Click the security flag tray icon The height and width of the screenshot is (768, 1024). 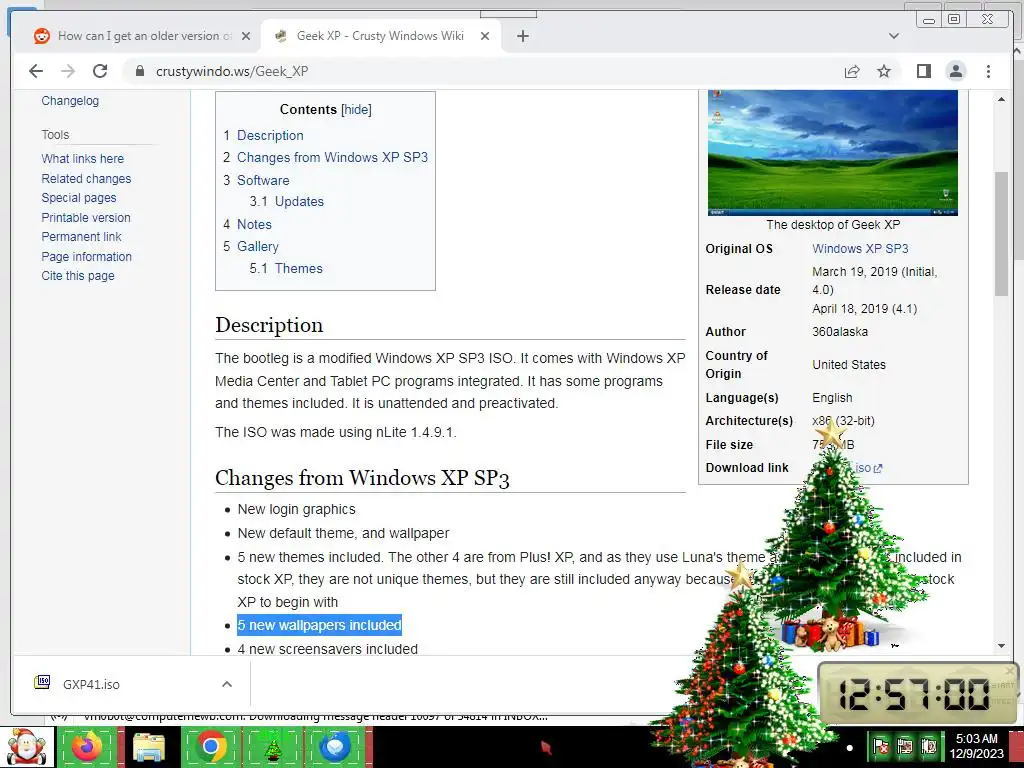click(x=881, y=746)
